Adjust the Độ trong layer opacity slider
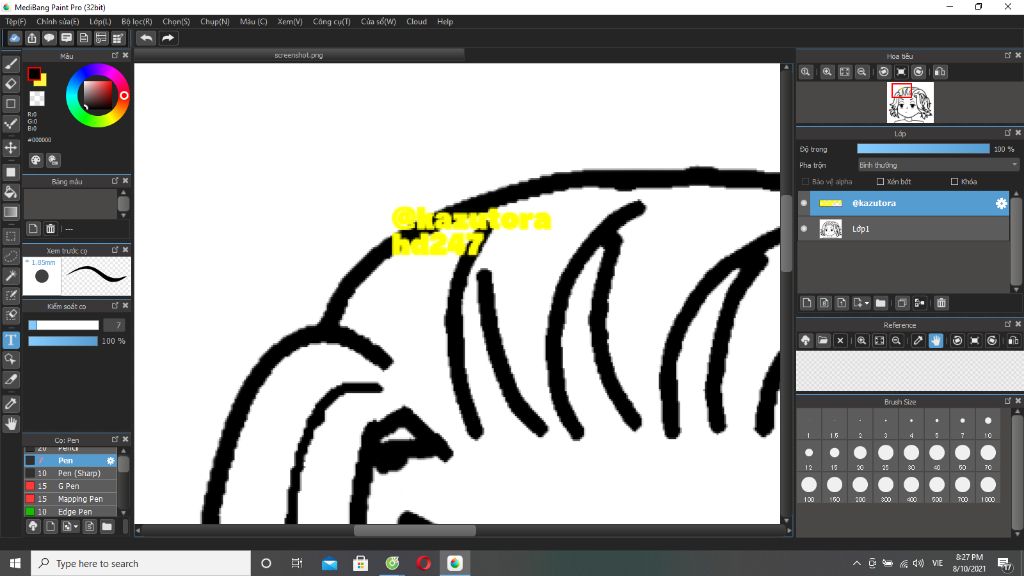 click(923, 149)
